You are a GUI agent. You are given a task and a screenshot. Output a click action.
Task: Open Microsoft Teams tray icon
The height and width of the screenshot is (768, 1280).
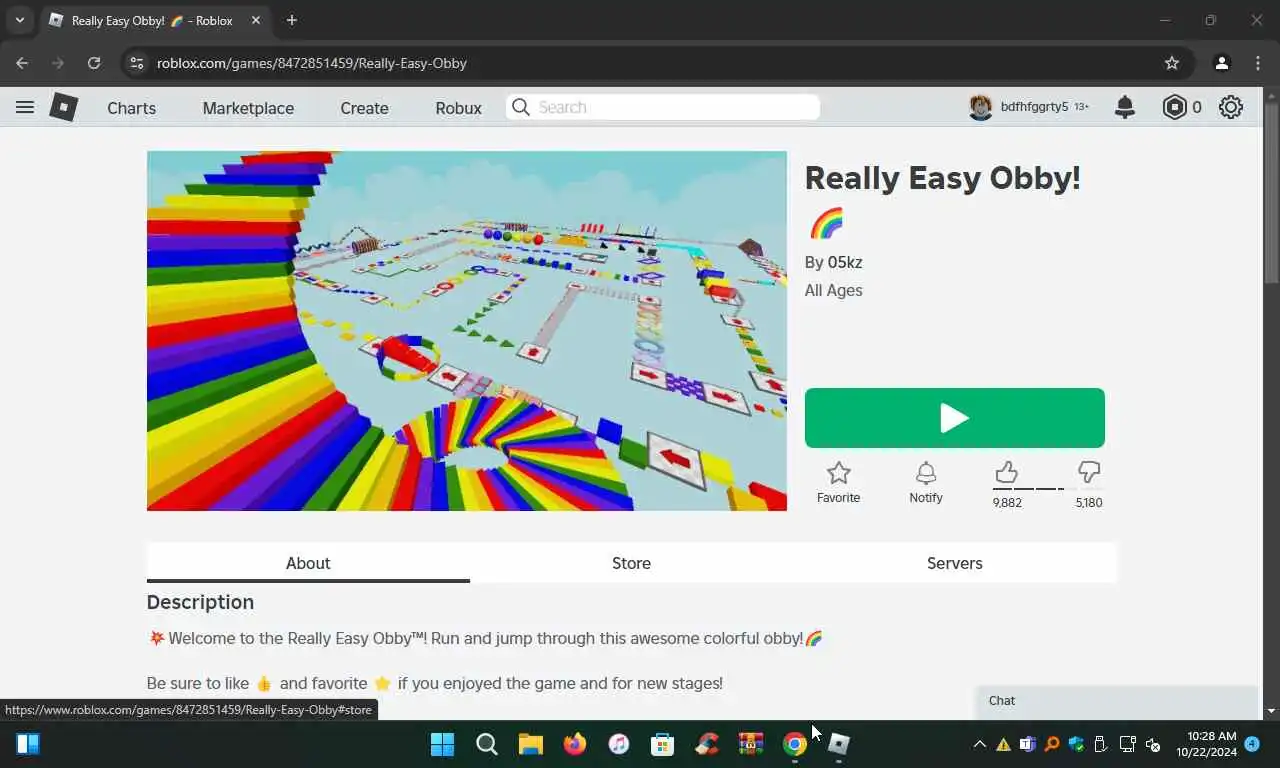coord(1027,744)
